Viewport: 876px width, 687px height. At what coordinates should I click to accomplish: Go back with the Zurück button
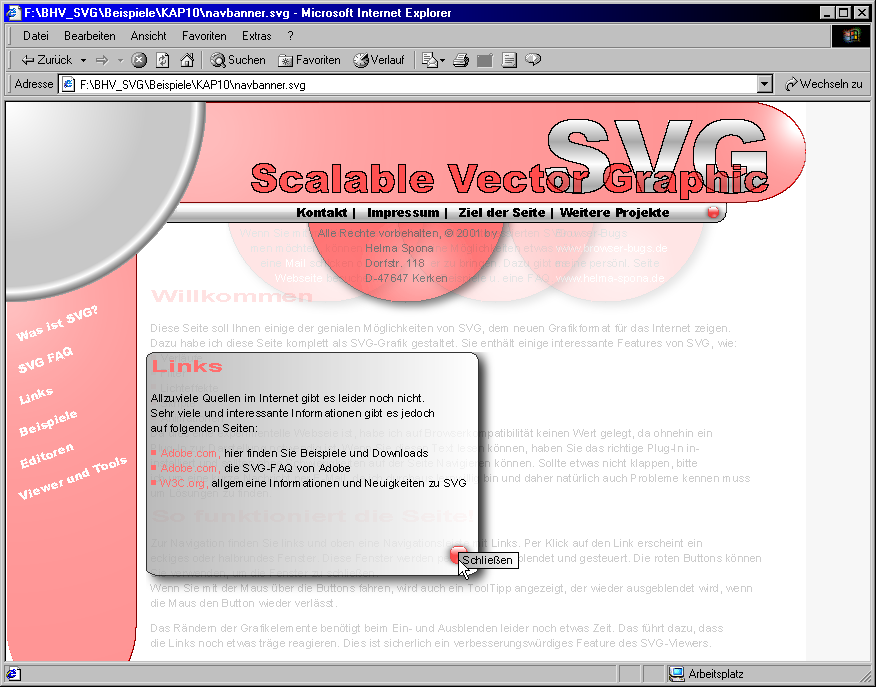coord(46,60)
